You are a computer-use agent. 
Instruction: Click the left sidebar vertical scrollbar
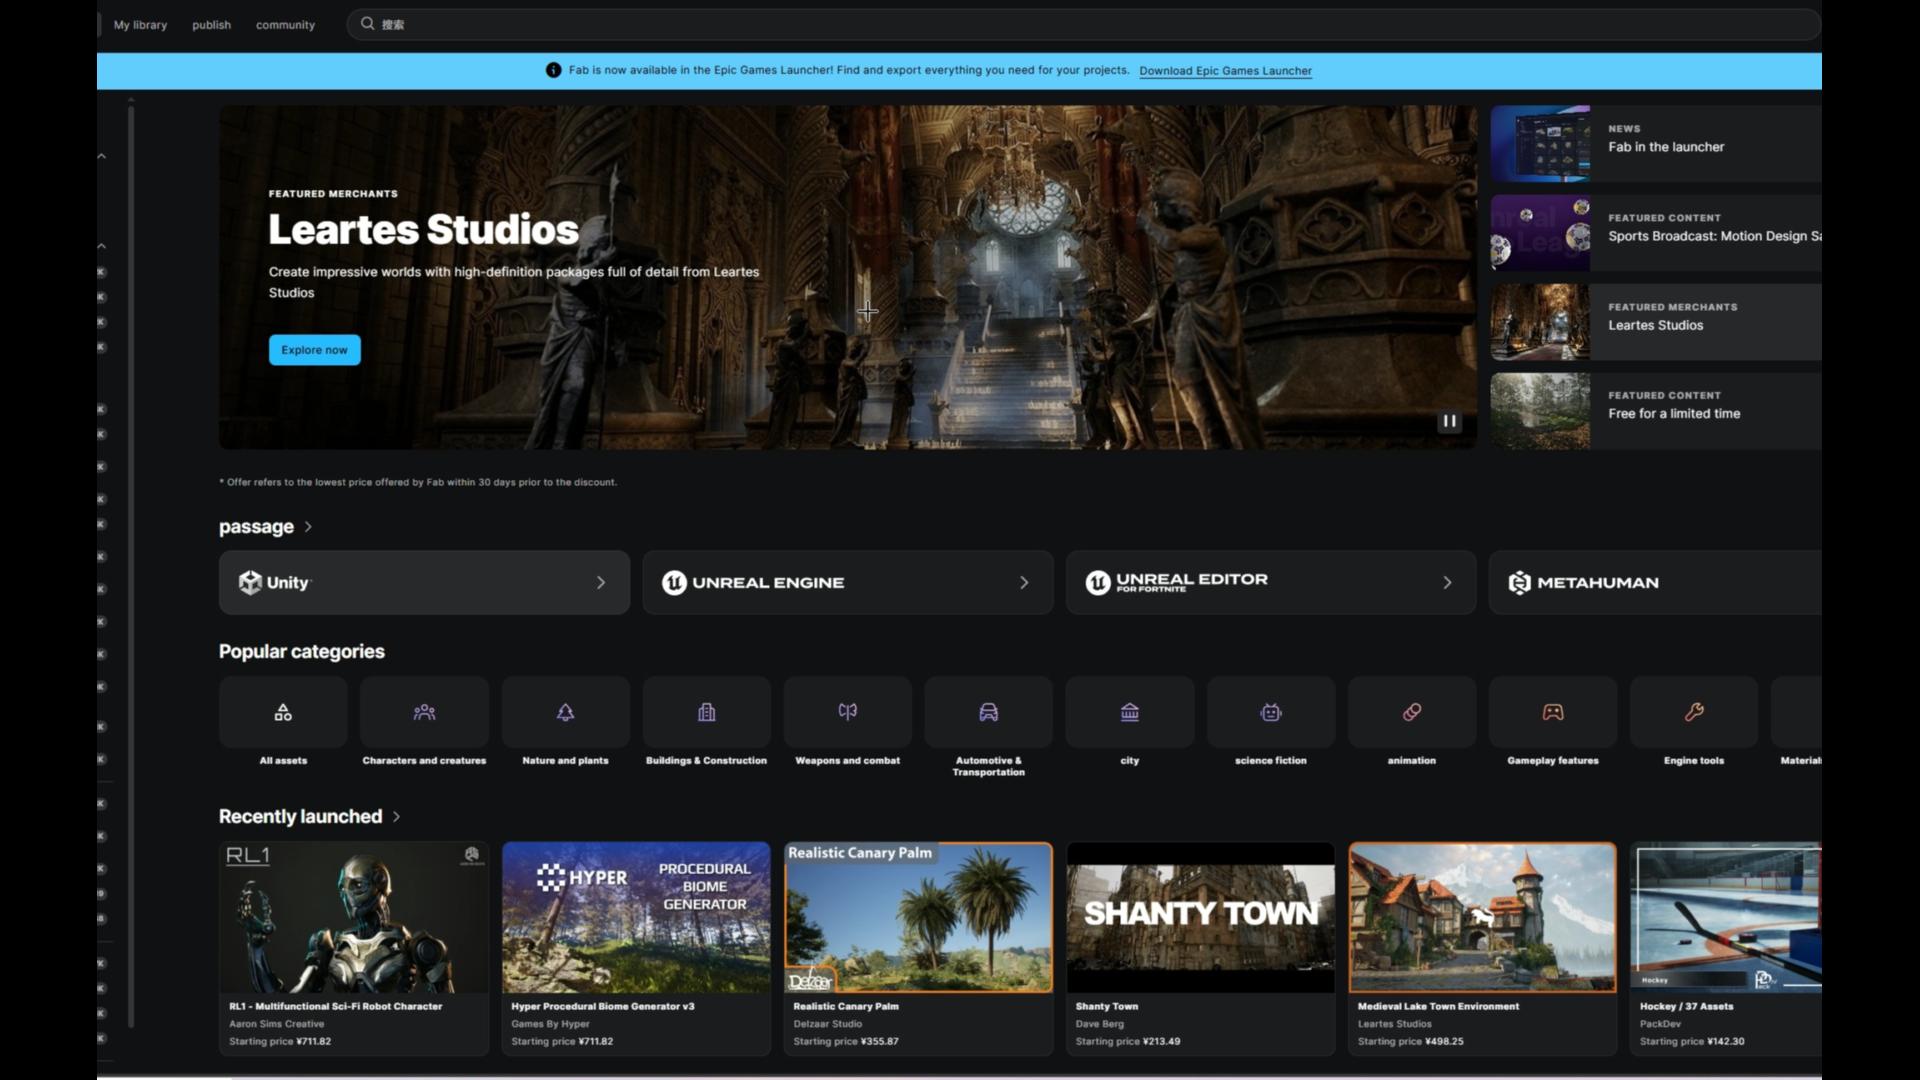point(131,560)
